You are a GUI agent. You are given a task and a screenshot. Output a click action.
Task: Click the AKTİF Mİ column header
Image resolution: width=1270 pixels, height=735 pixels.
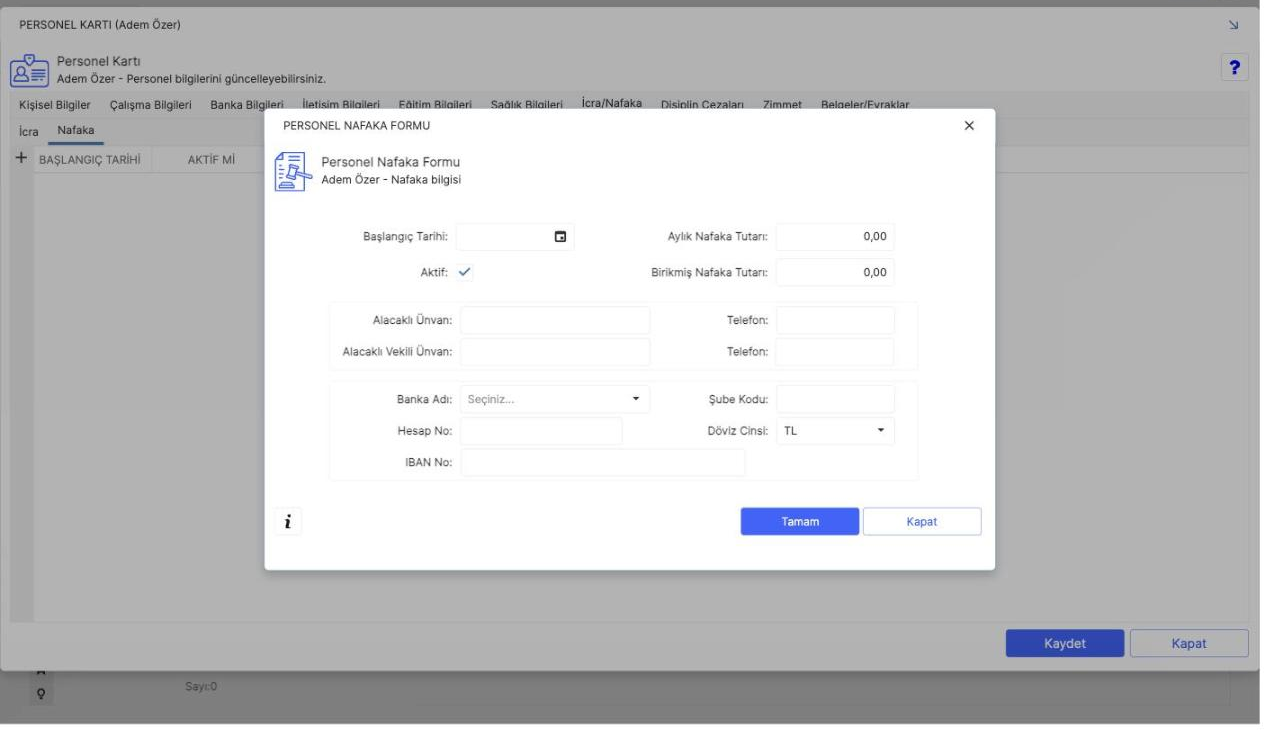click(211, 160)
